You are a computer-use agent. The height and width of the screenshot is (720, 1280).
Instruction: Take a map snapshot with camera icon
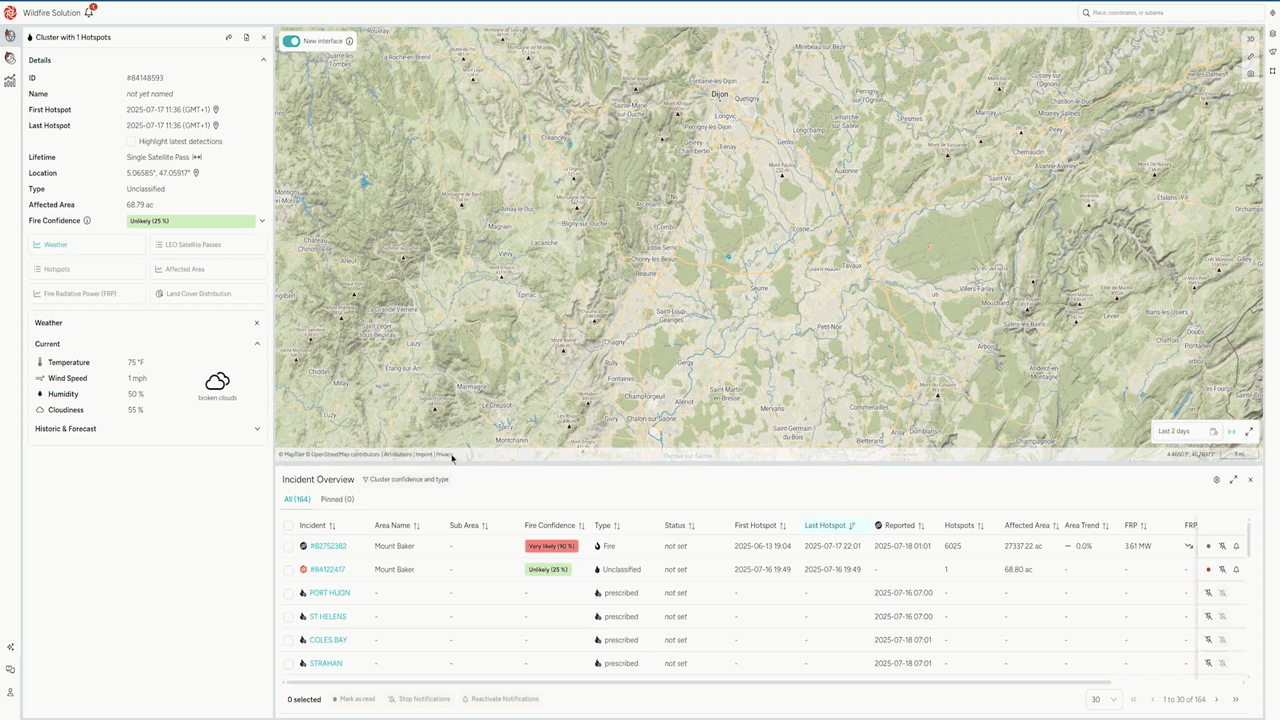pyautogui.click(x=1251, y=73)
